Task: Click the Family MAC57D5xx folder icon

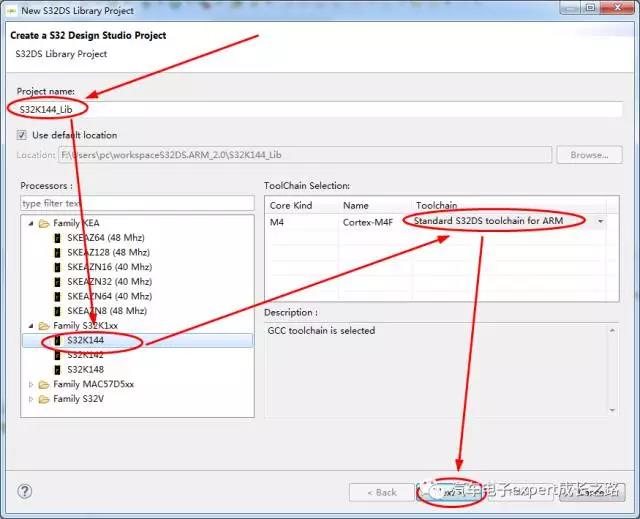Action: [44, 384]
